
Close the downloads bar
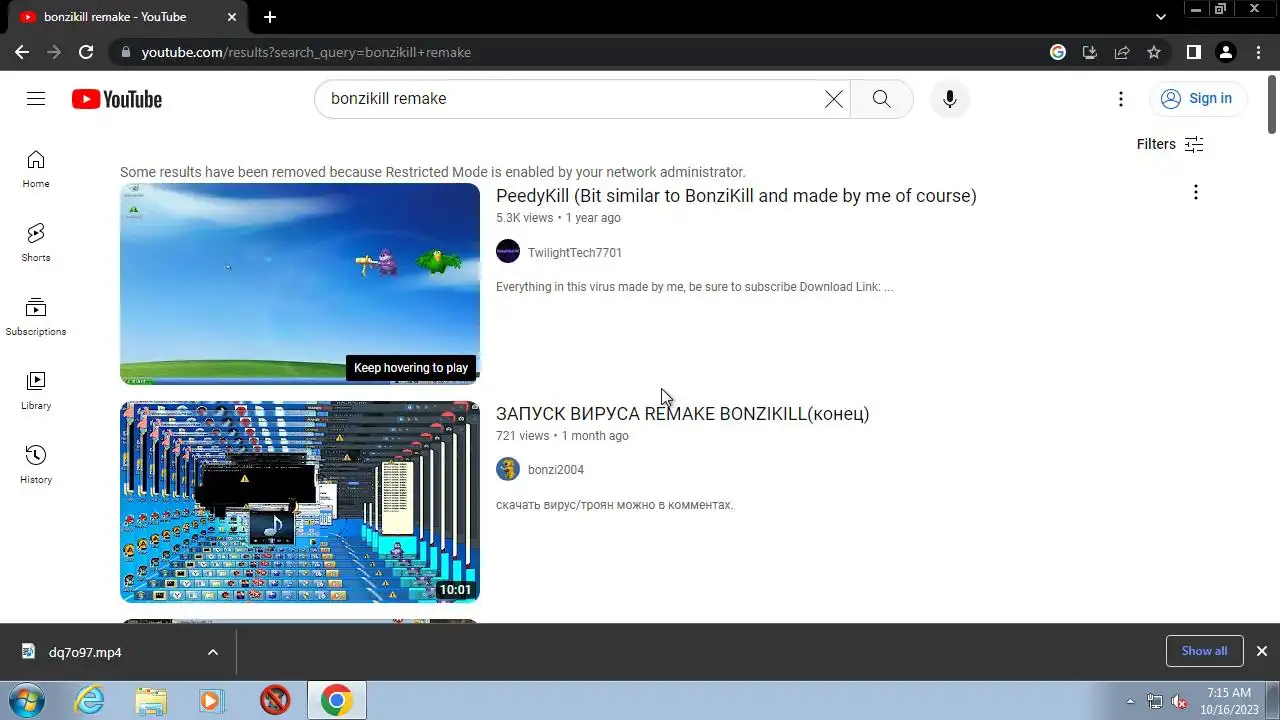[x=1261, y=651]
